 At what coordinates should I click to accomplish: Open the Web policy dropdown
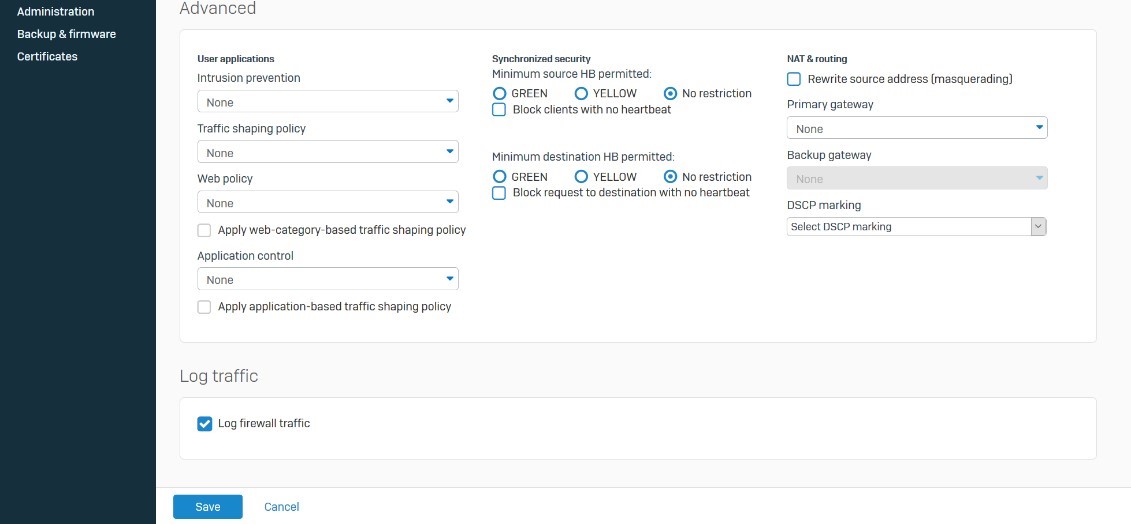327,203
